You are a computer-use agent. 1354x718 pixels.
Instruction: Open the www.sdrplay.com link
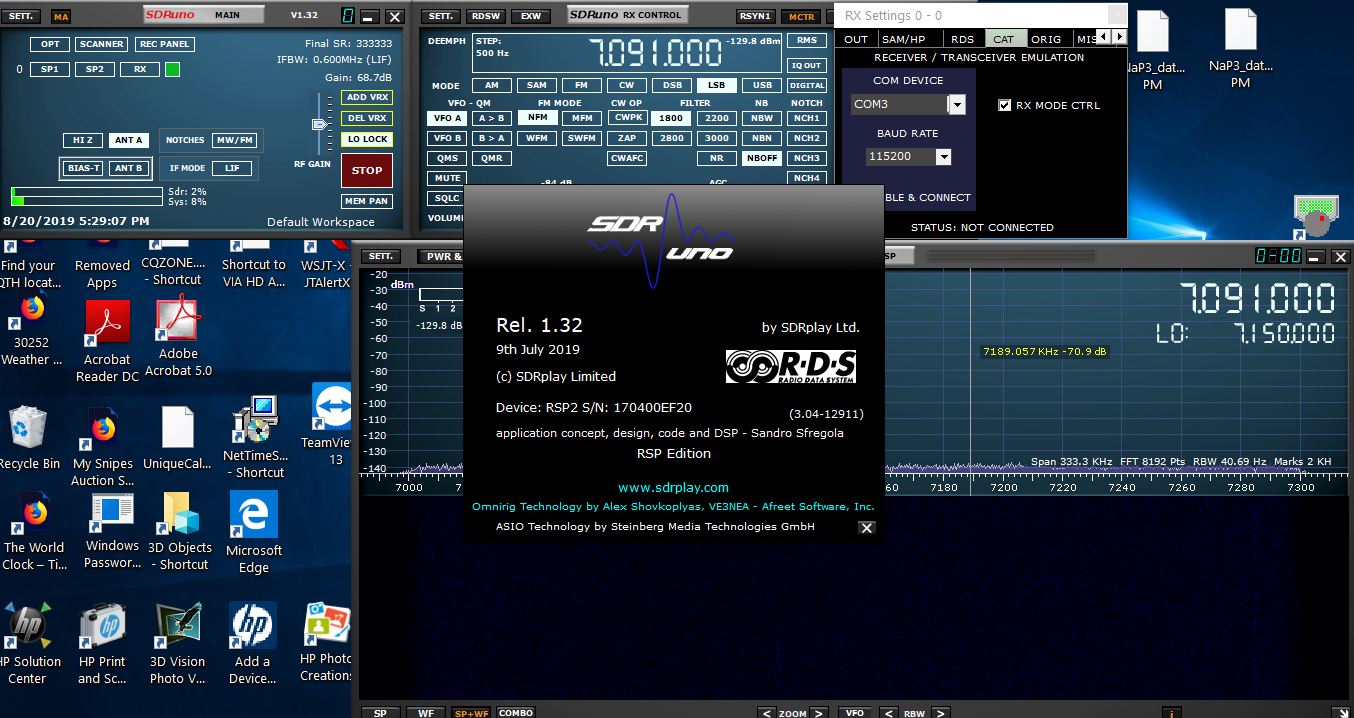673,488
